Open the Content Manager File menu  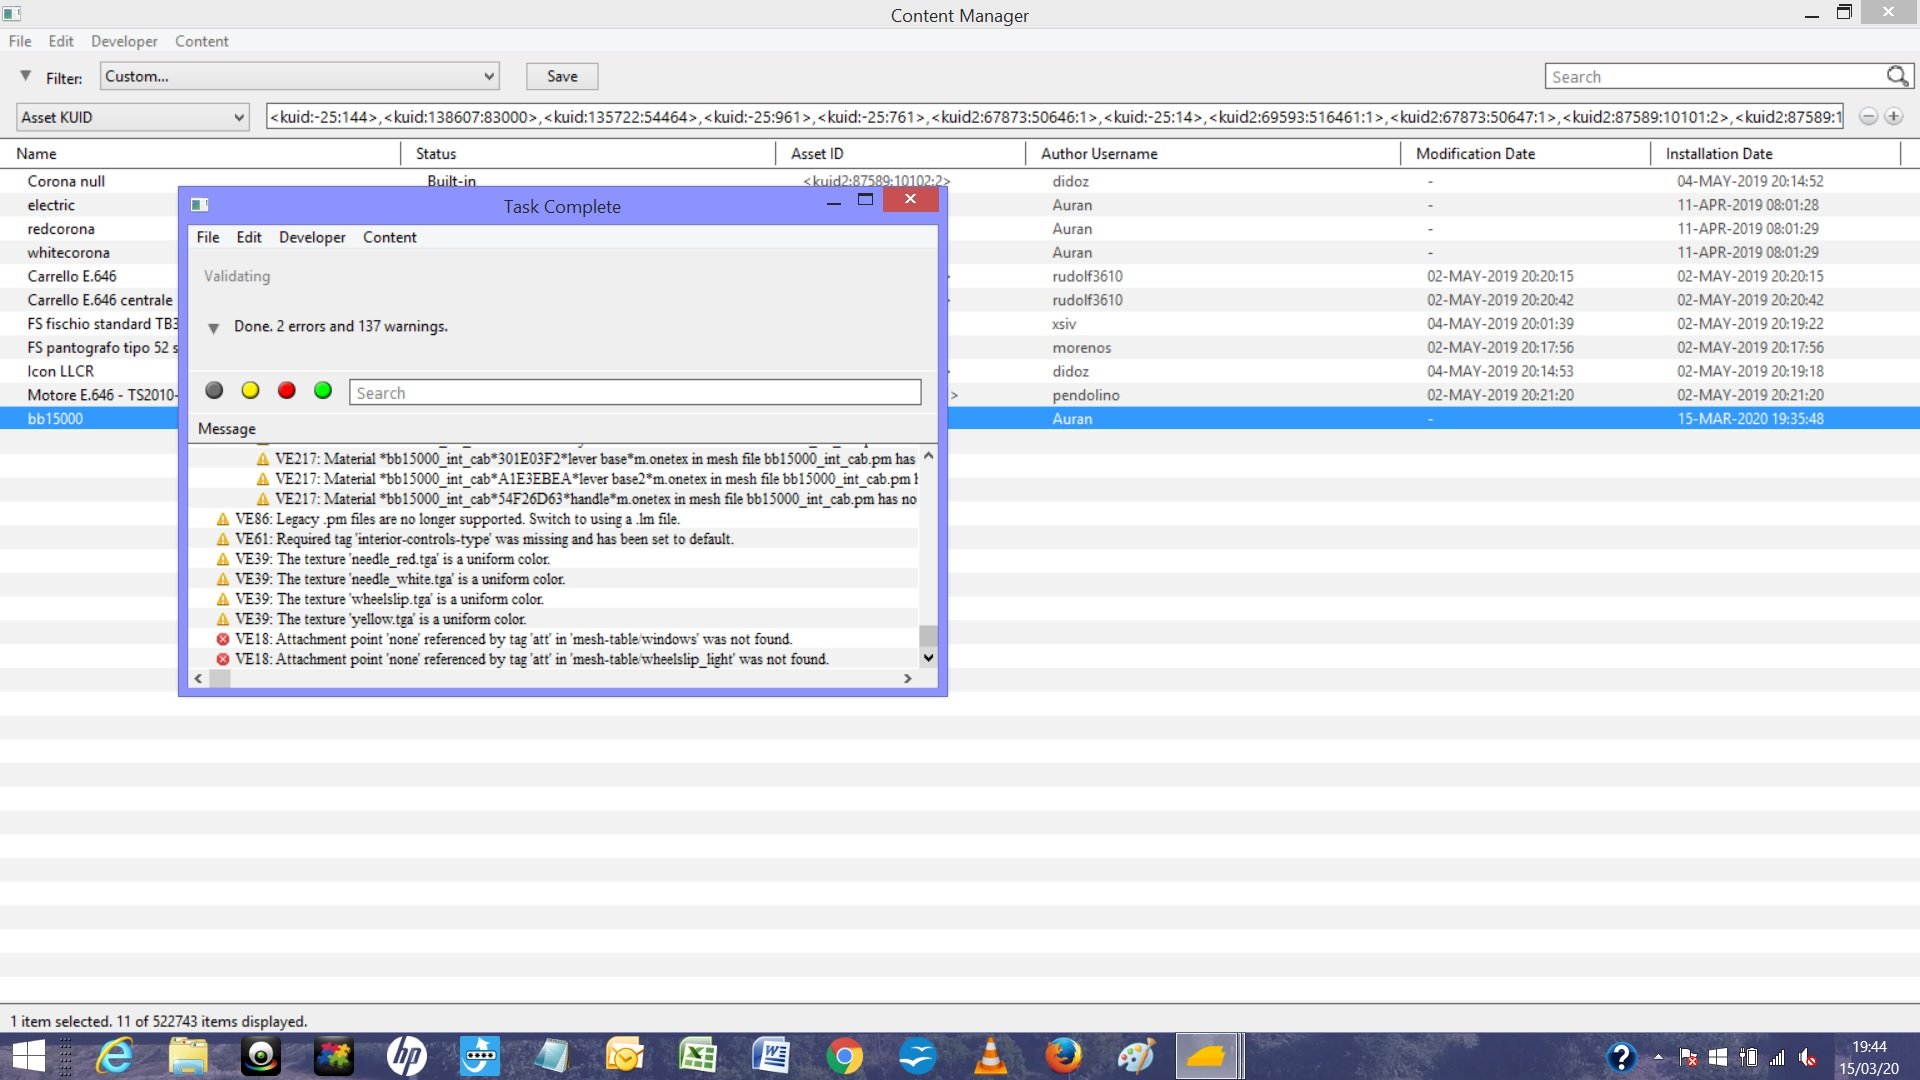(20, 41)
